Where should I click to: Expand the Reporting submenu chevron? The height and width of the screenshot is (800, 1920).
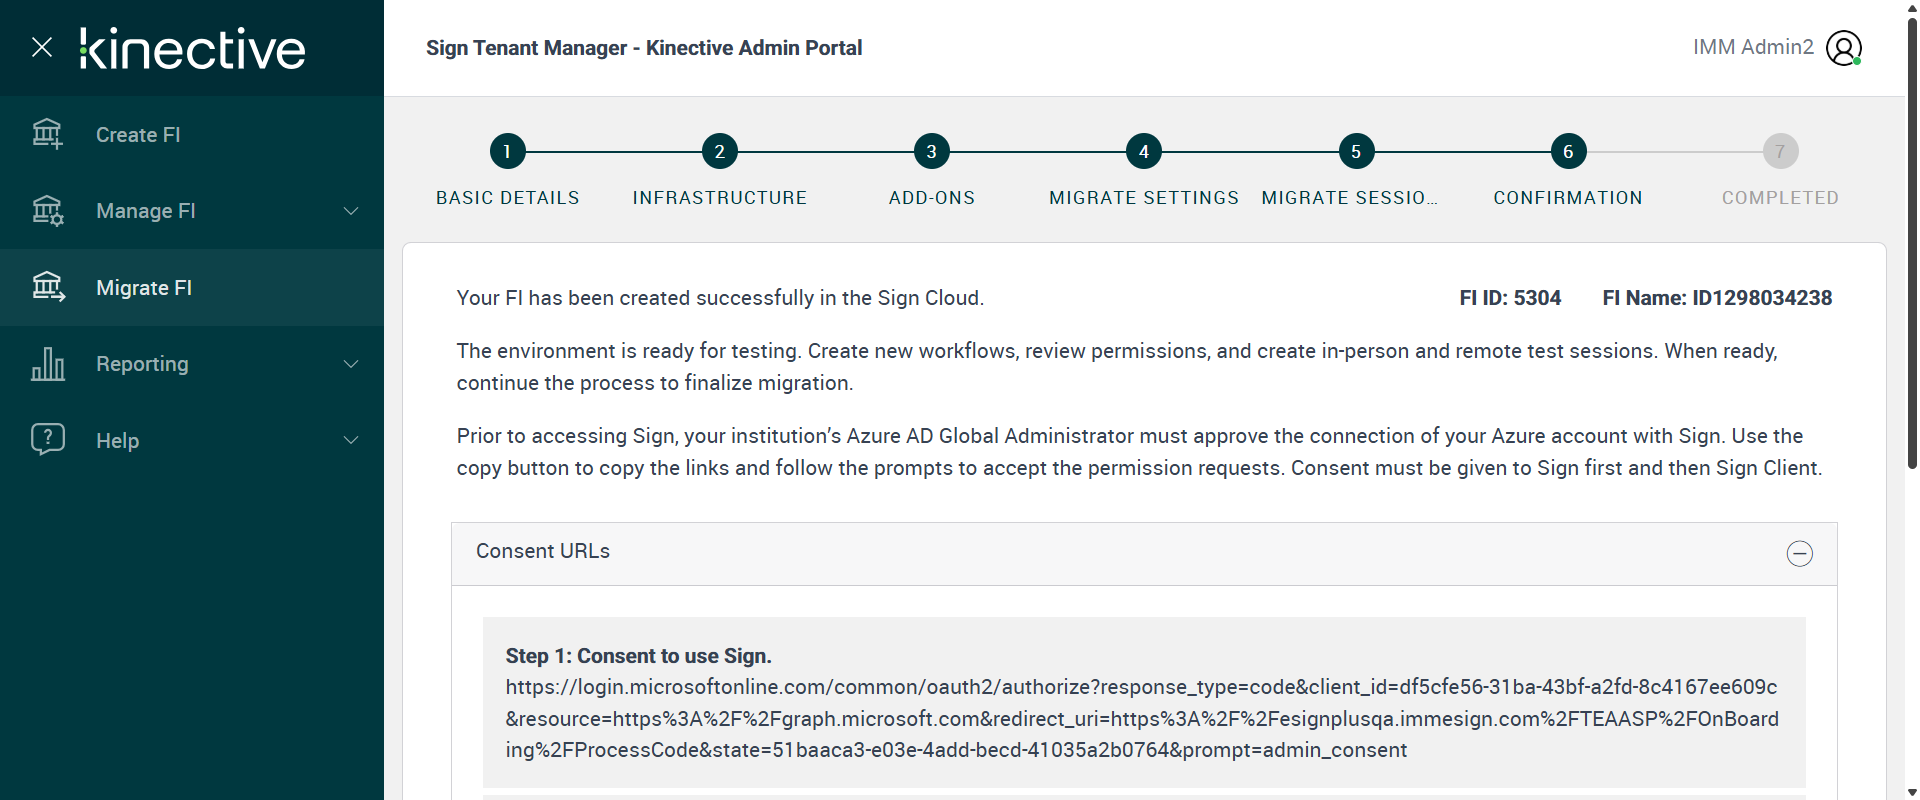(x=351, y=364)
